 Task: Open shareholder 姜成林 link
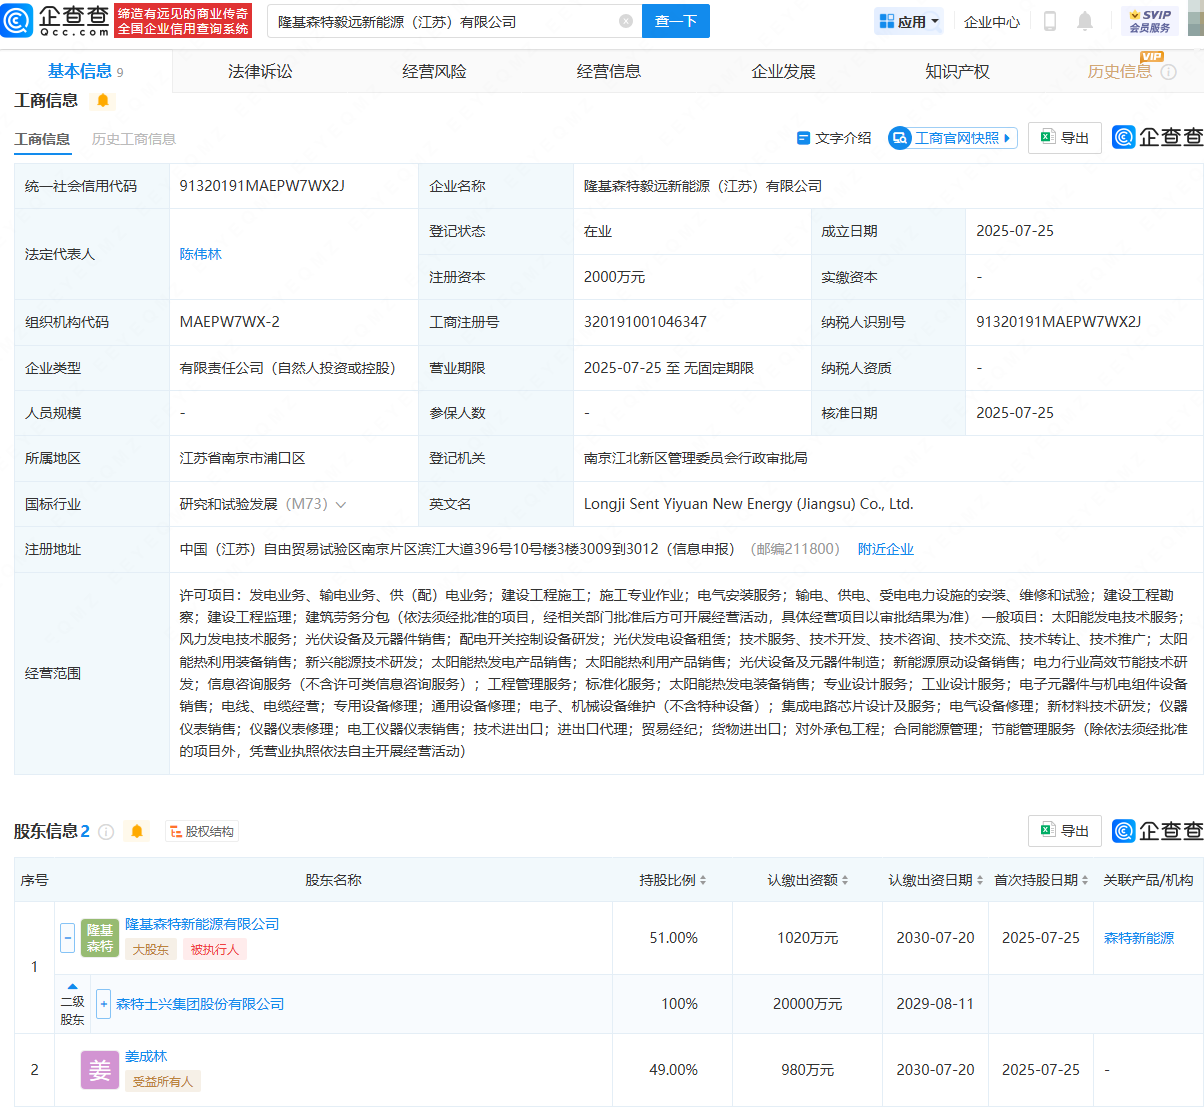(x=146, y=1056)
